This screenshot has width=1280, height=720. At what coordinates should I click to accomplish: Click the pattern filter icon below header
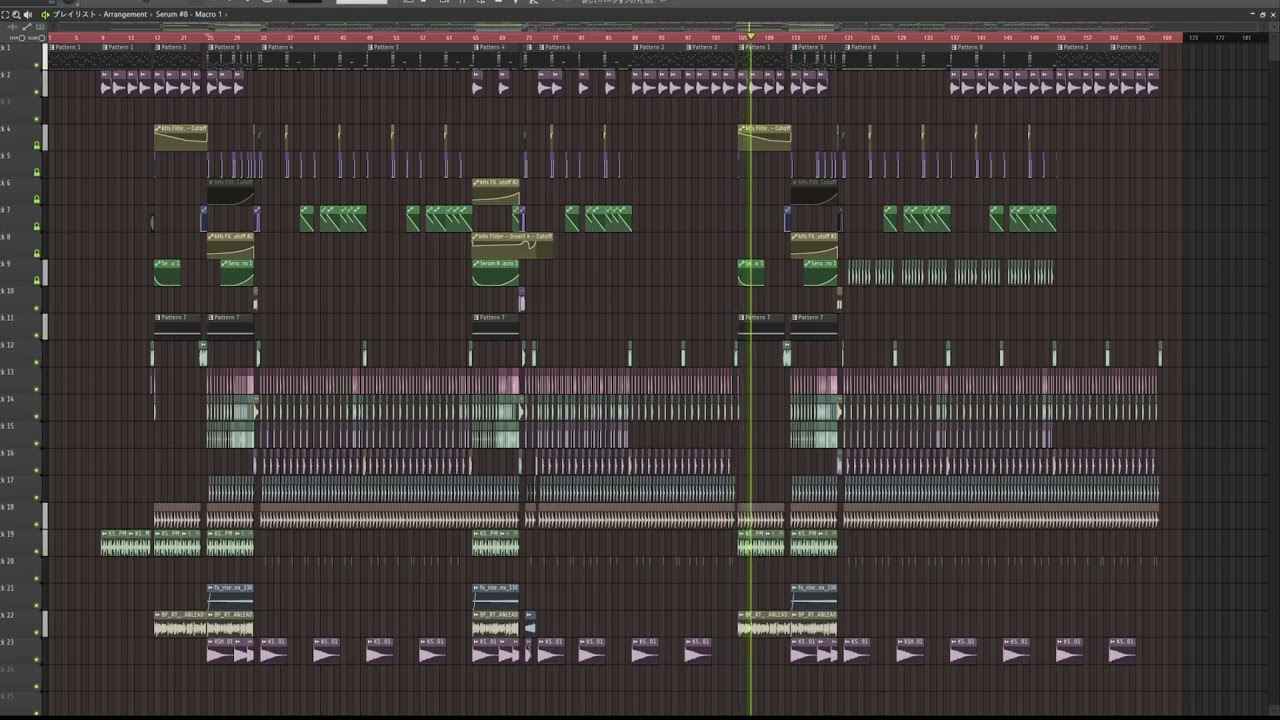40,26
